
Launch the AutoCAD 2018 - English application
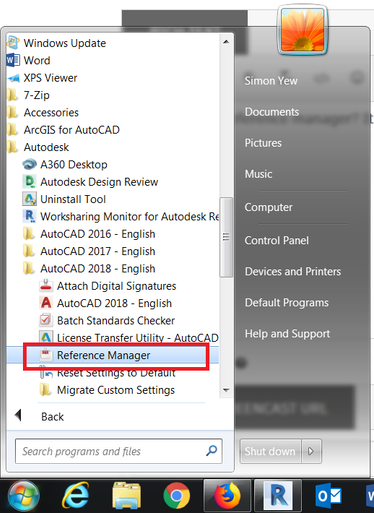114,303
